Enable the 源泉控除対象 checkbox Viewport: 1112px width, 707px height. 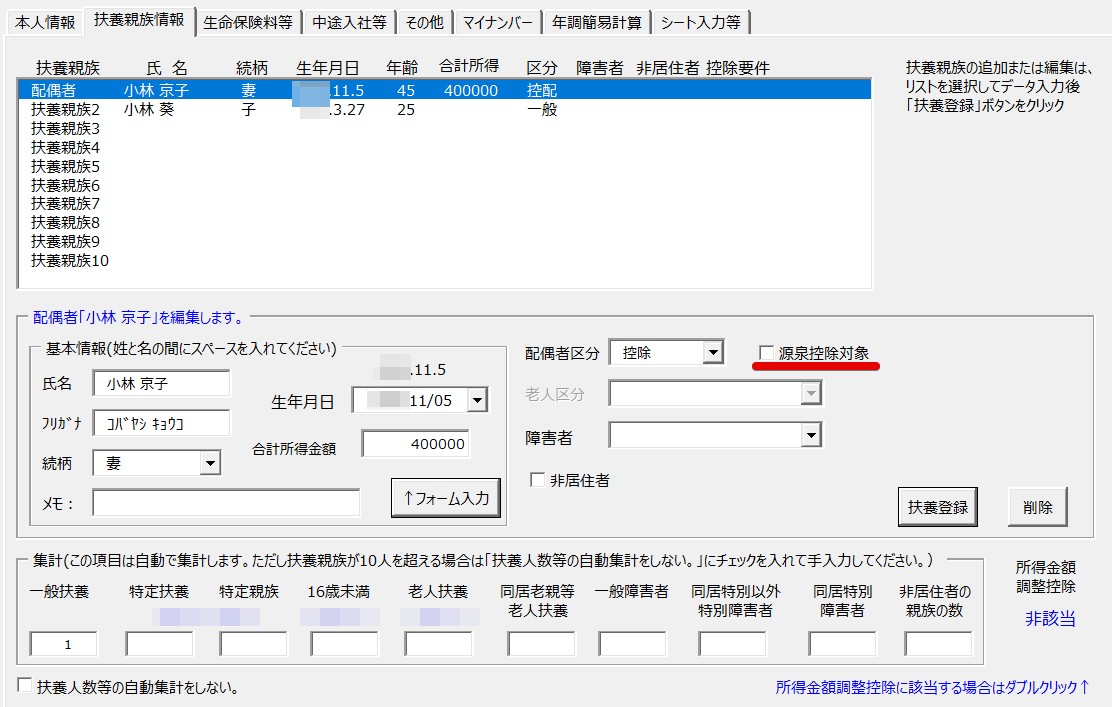pos(767,353)
